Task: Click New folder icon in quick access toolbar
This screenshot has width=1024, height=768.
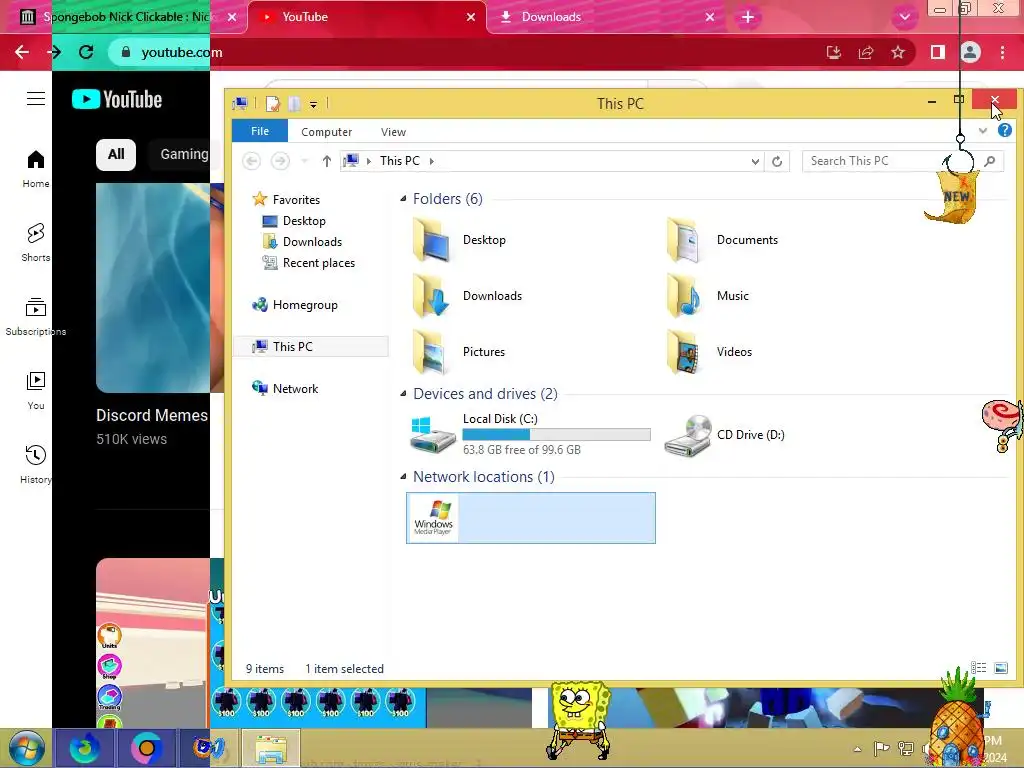Action: pyautogui.click(x=295, y=103)
